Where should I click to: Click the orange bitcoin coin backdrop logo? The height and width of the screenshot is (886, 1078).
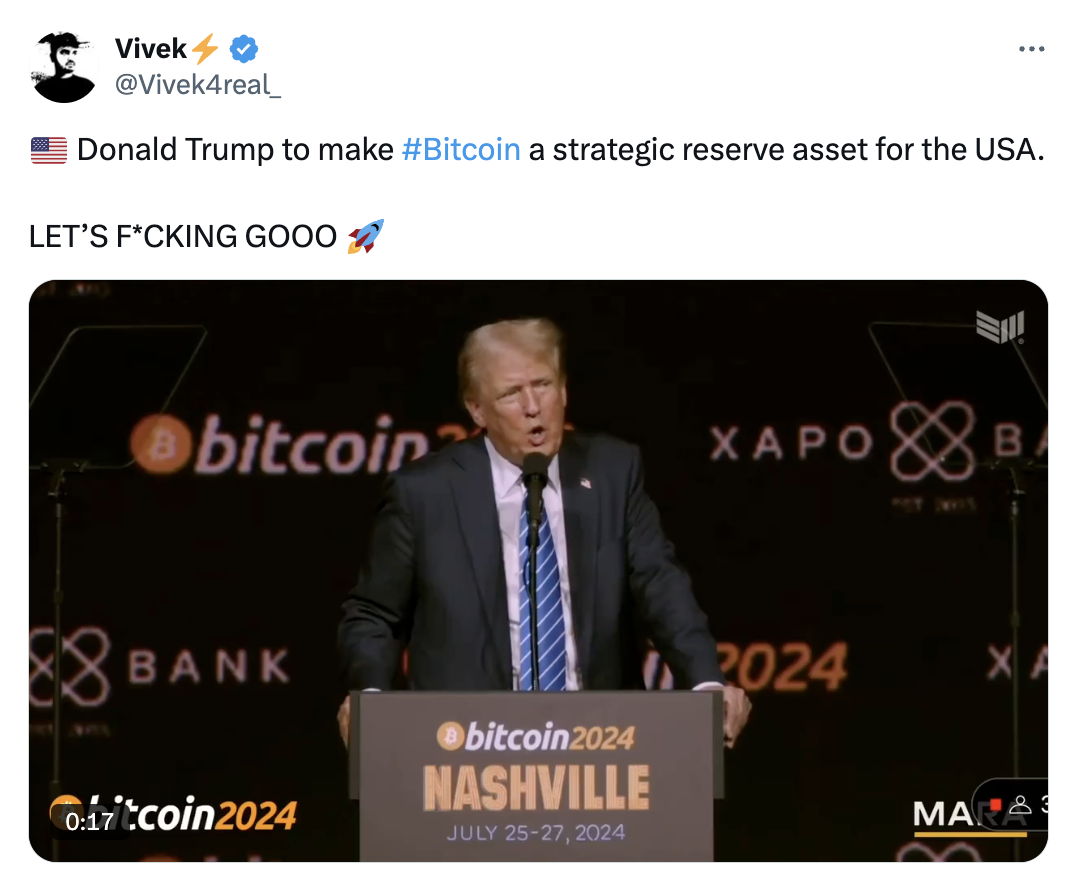[x=160, y=445]
